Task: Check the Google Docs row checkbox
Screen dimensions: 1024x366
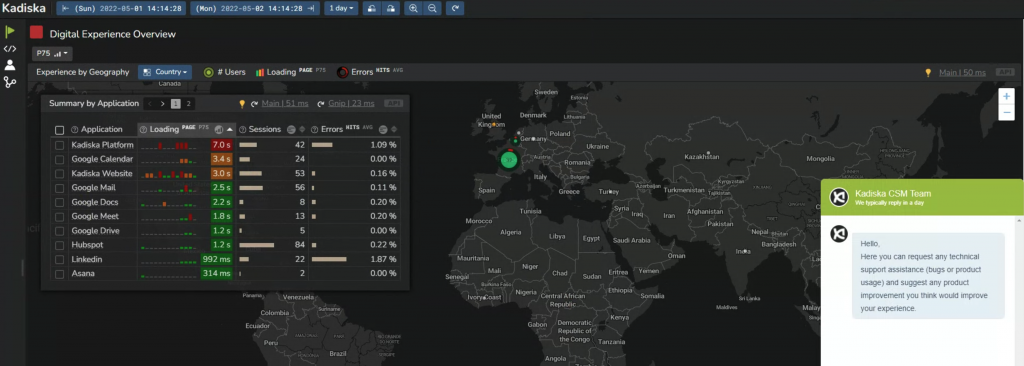Action: pos(59,203)
